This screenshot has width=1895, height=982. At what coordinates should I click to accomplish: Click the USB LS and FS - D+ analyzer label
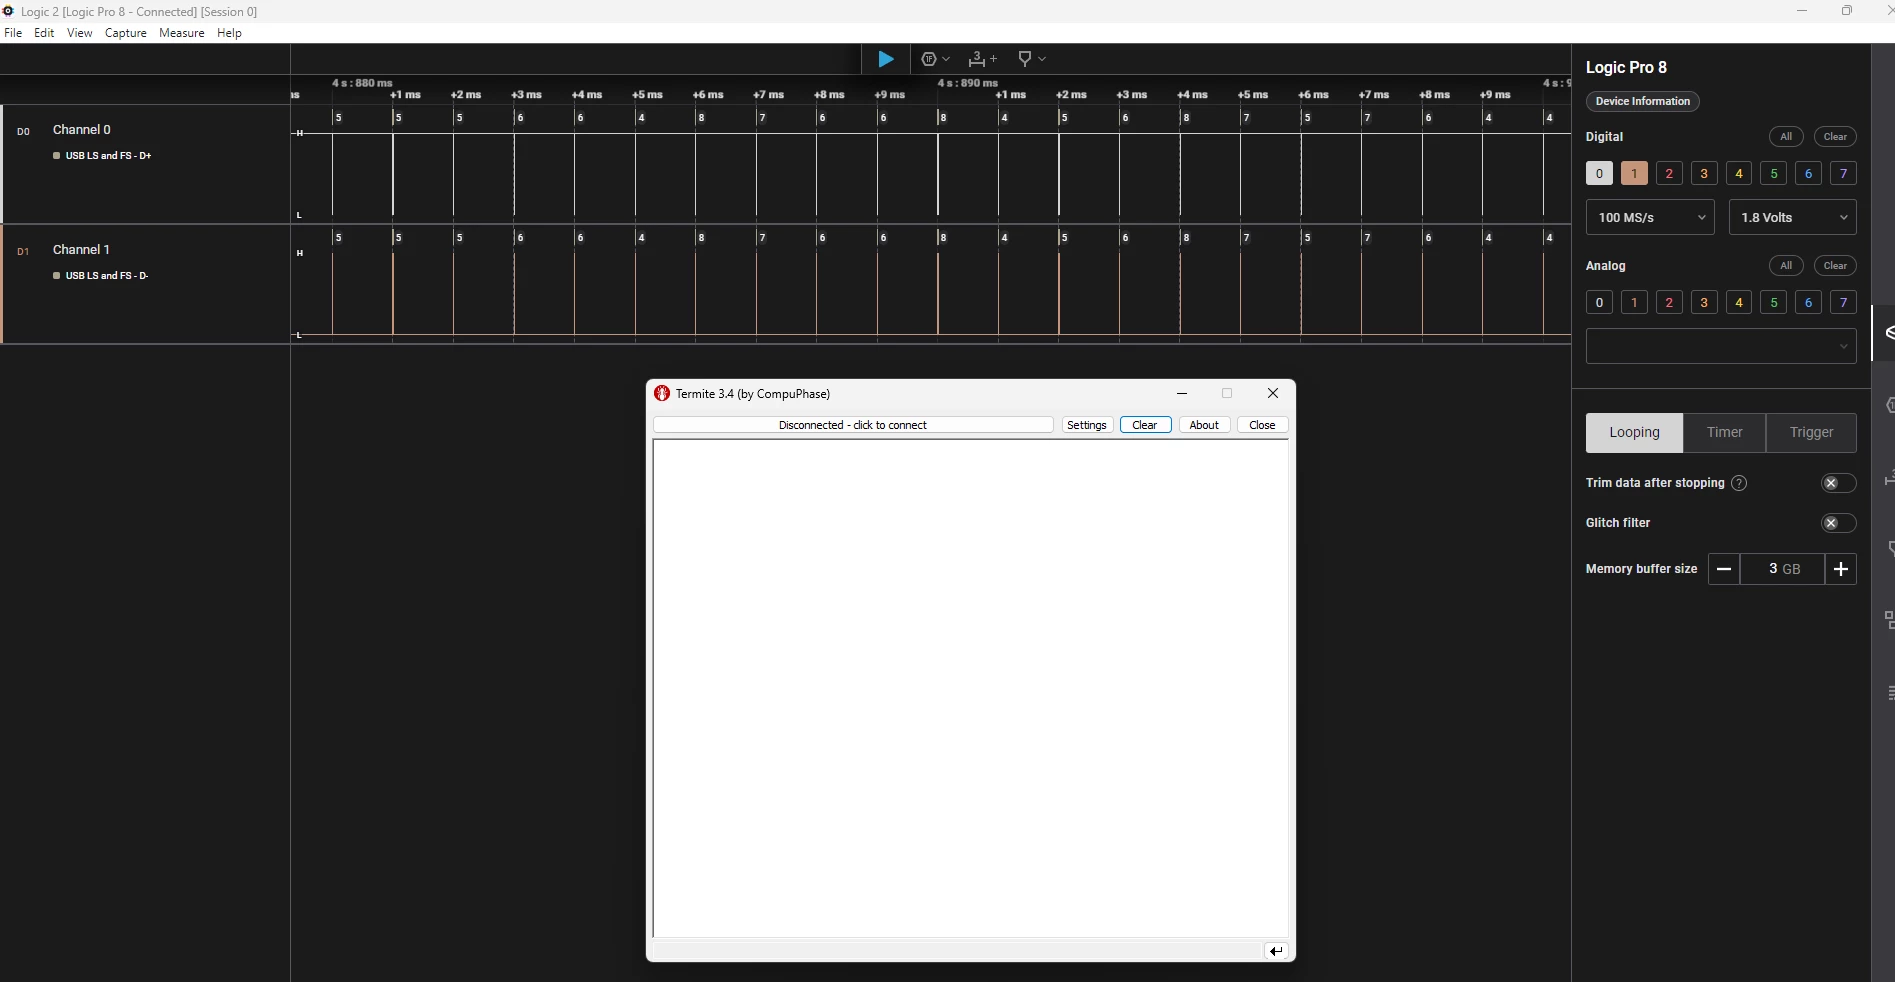pyautogui.click(x=108, y=156)
